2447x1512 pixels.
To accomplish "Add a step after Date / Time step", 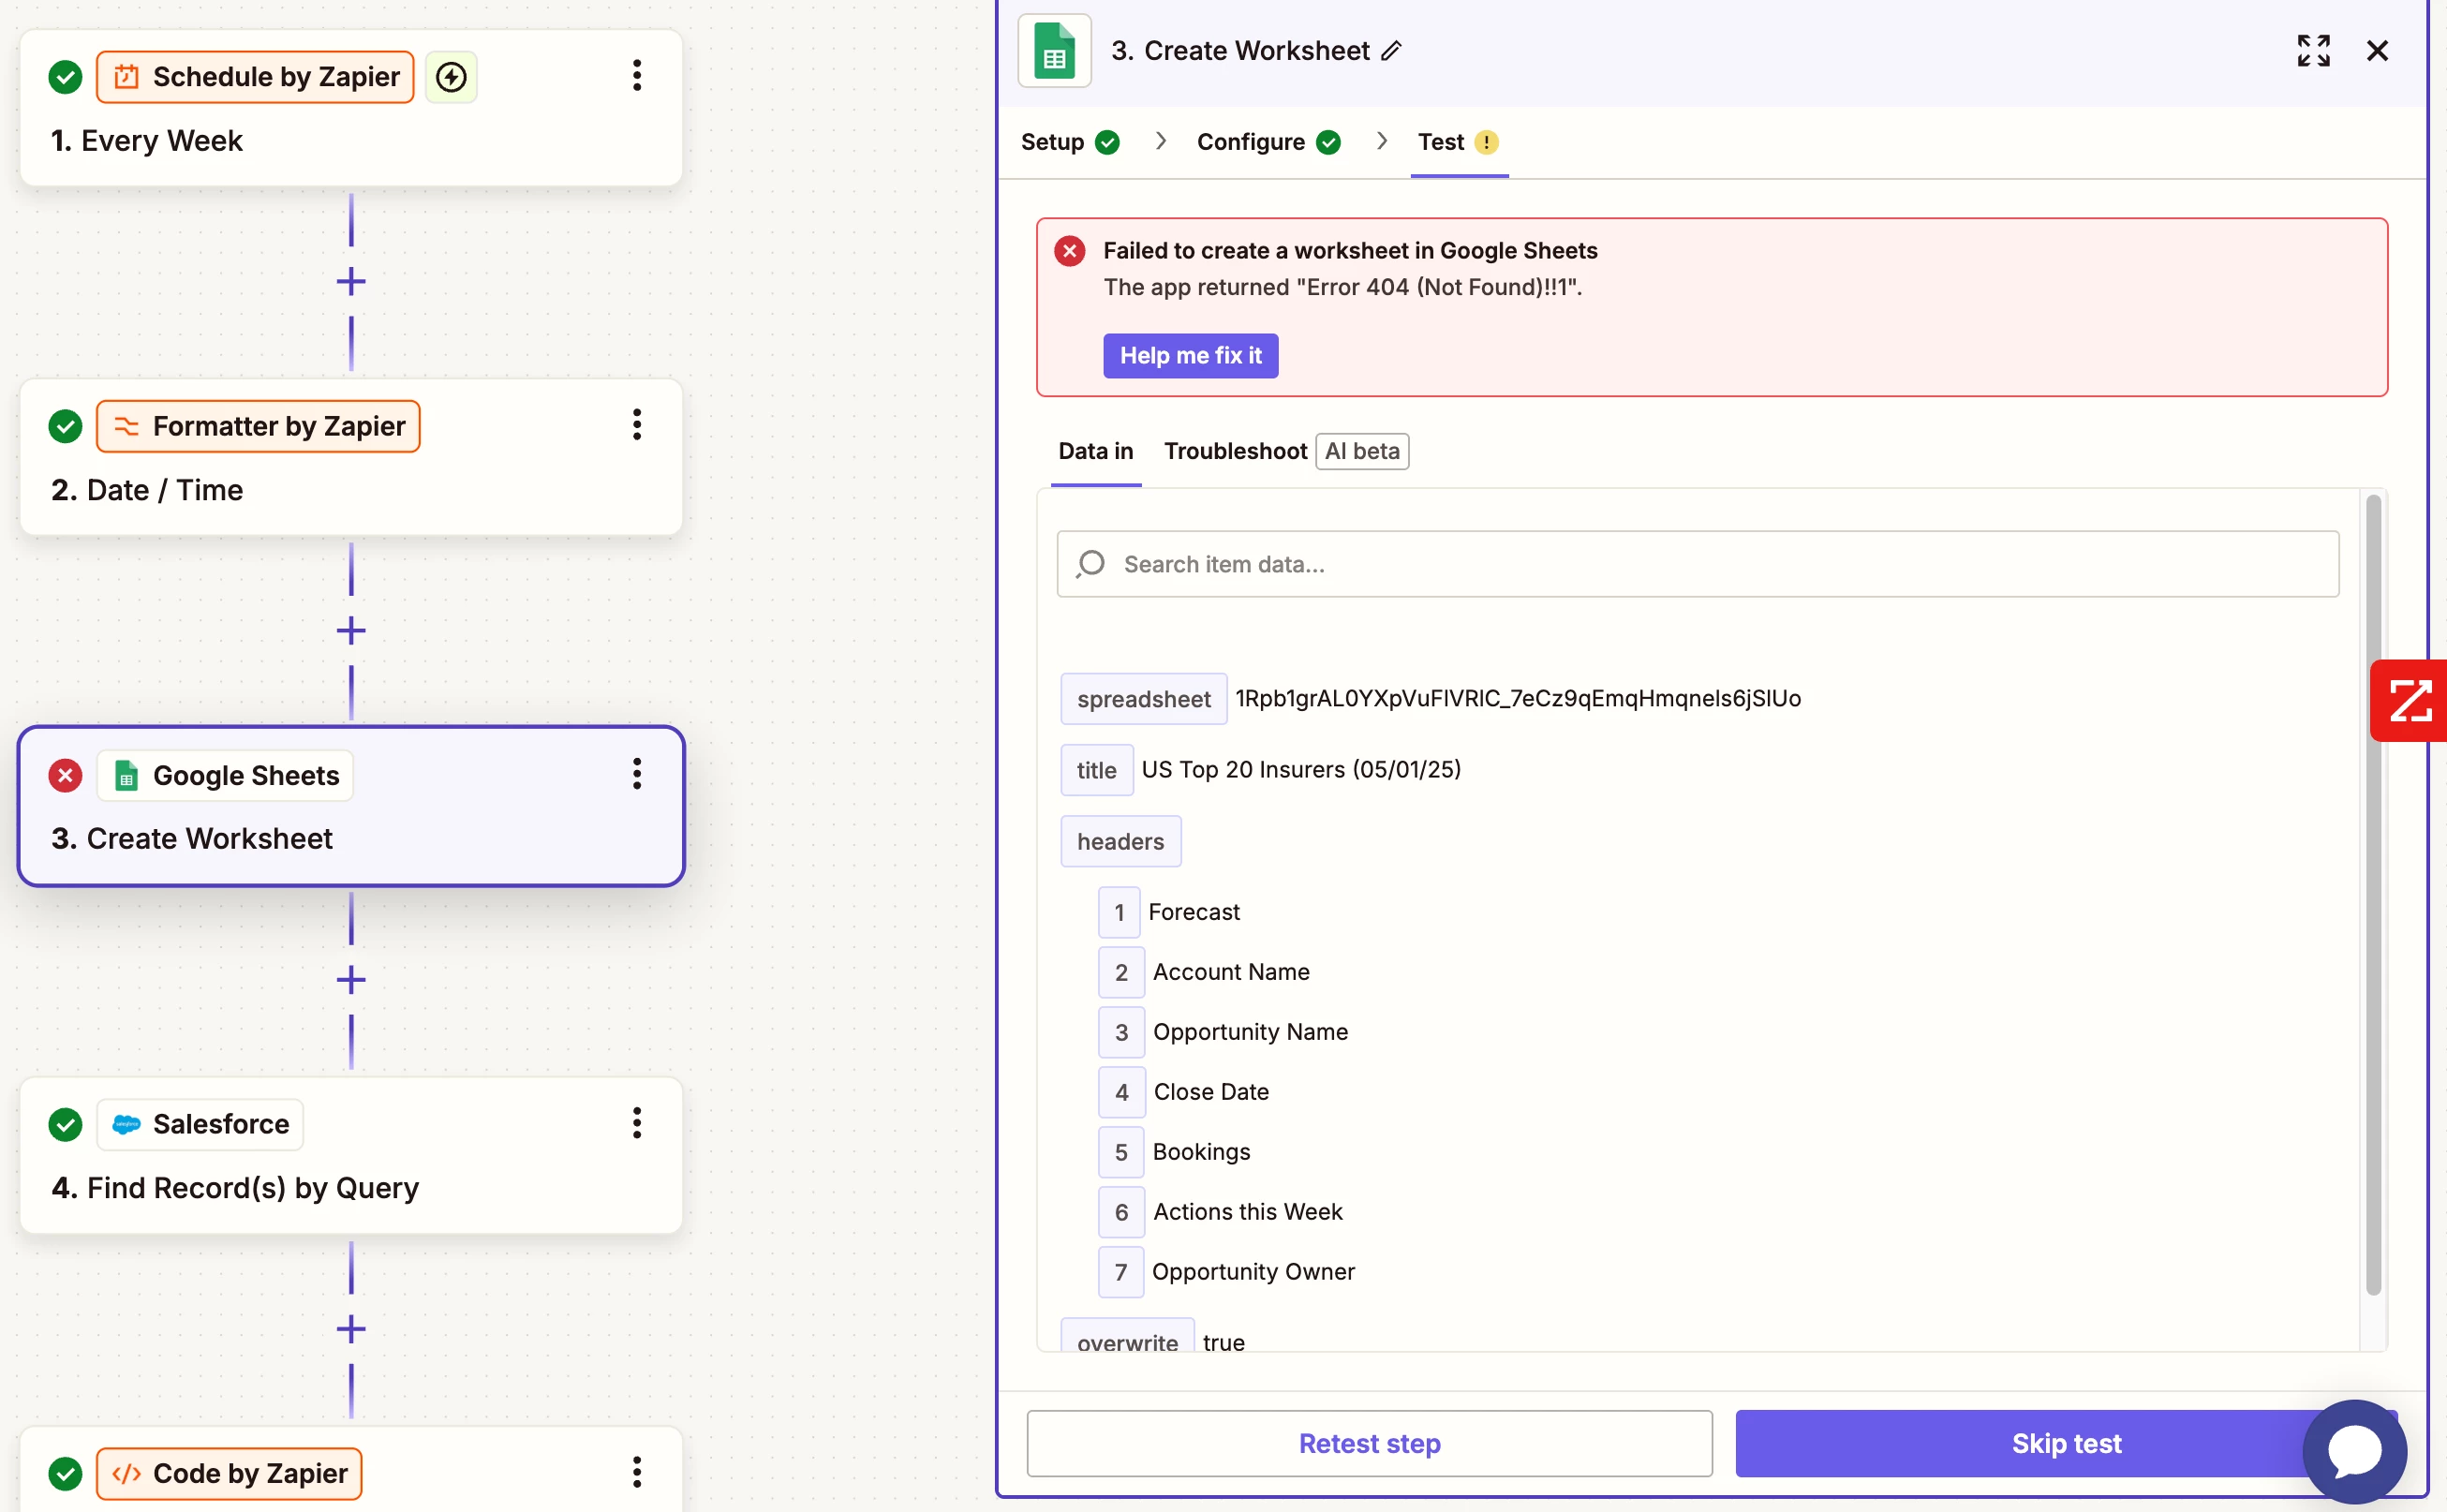I will 351,630.
